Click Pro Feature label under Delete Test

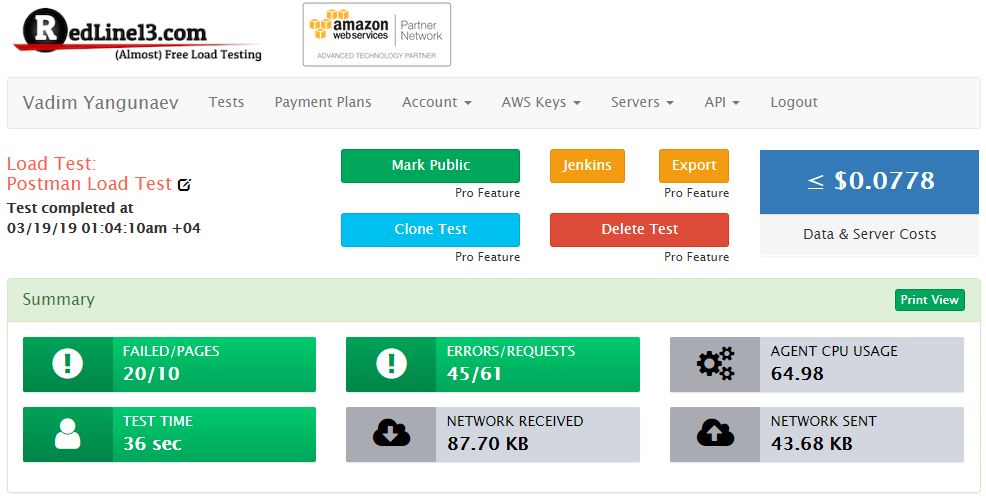tap(697, 257)
